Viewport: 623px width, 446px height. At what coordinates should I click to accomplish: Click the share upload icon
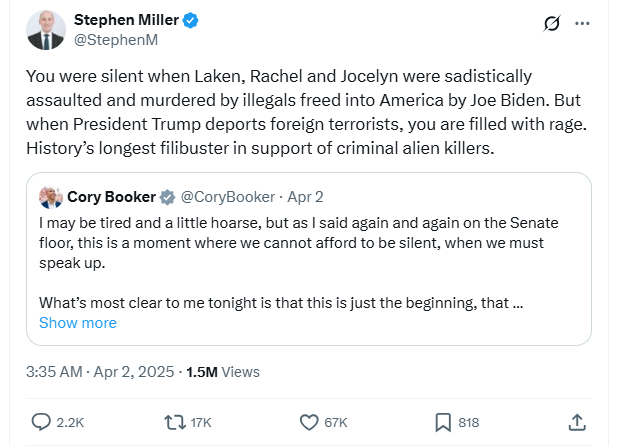(x=577, y=422)
